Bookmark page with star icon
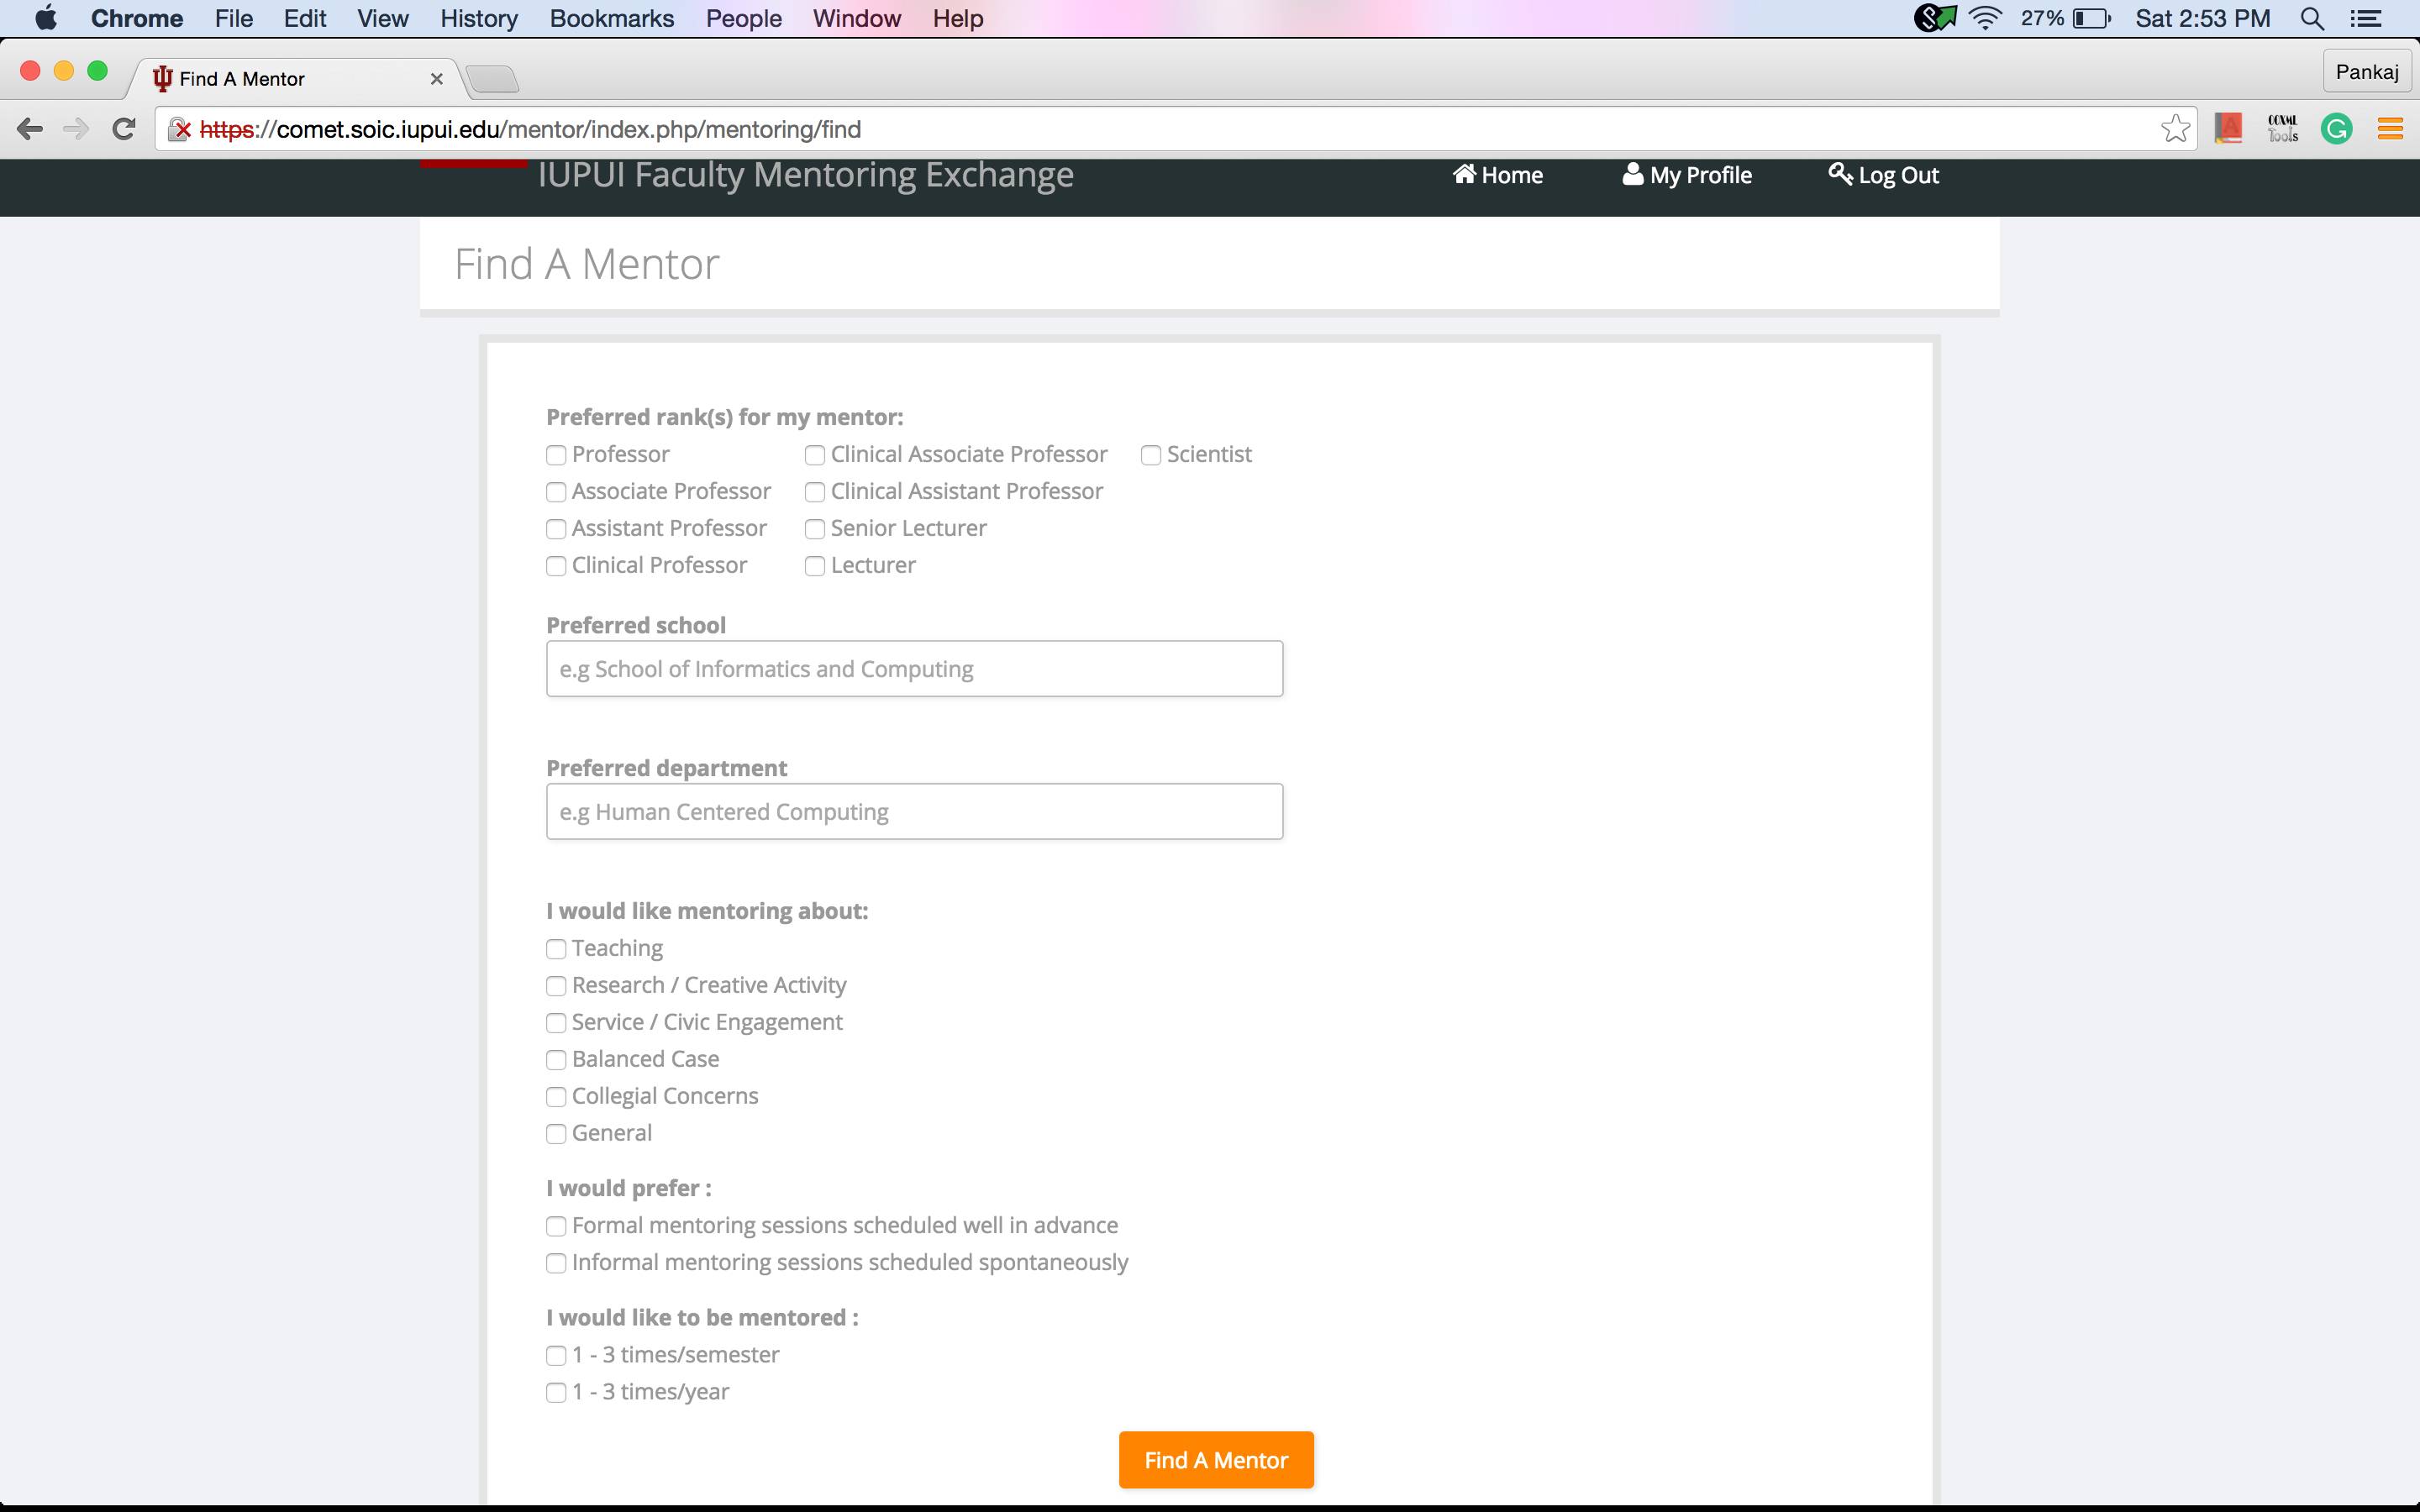The height and width of the screenshot is (1512, 2420). [2175, 129]
